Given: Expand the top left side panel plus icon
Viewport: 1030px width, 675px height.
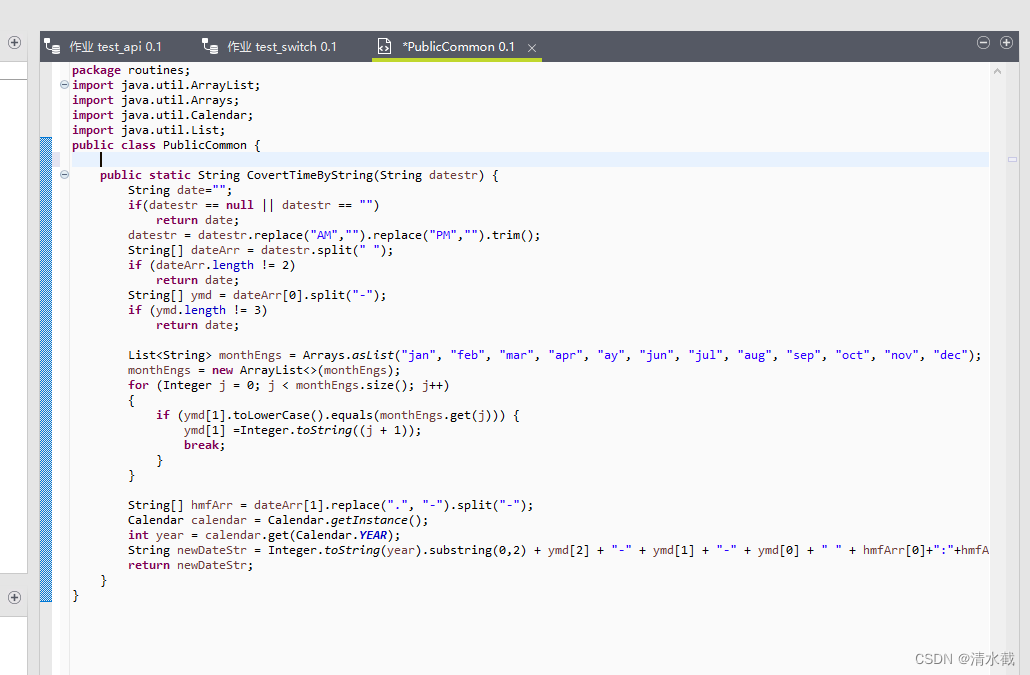Looking at the screenshot, I should pos(14,43).
